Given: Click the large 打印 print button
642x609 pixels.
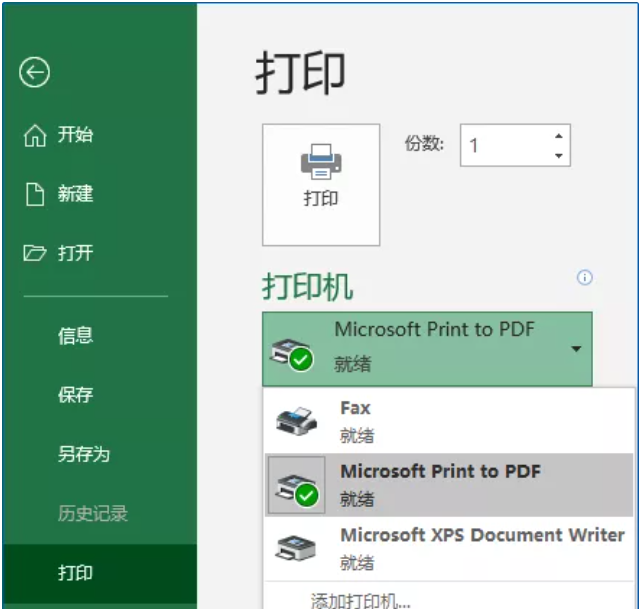Looking at the screenshot, I should pyautogui.click(x=321, y=185).
